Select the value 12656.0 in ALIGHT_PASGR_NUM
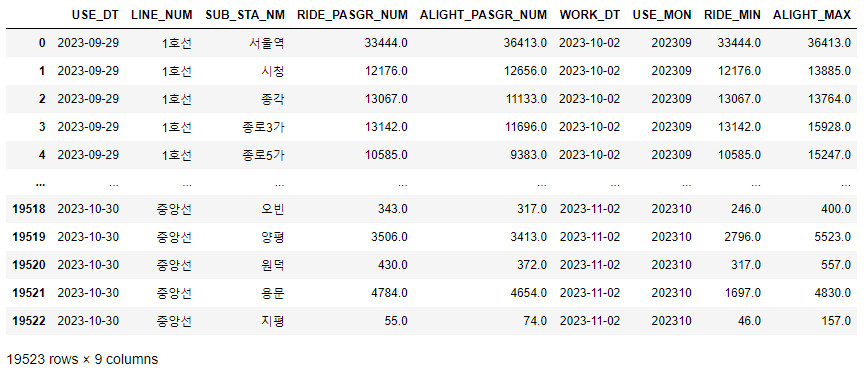 pos(525,71)
